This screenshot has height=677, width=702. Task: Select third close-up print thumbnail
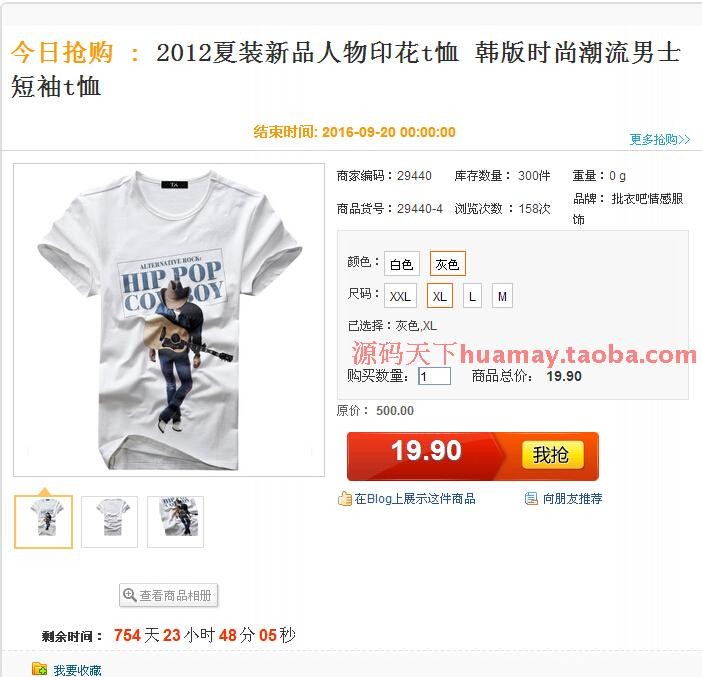[176, 522]
